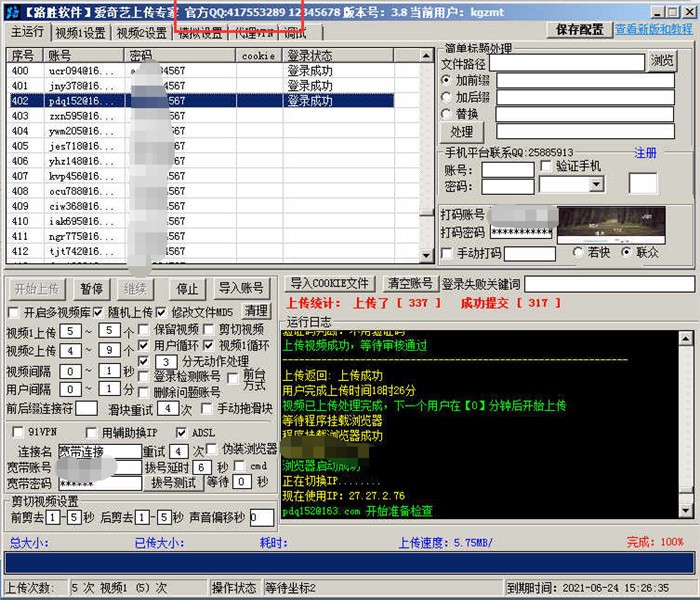
Task: Click the 连接名 input field
Action: point(100,451)
